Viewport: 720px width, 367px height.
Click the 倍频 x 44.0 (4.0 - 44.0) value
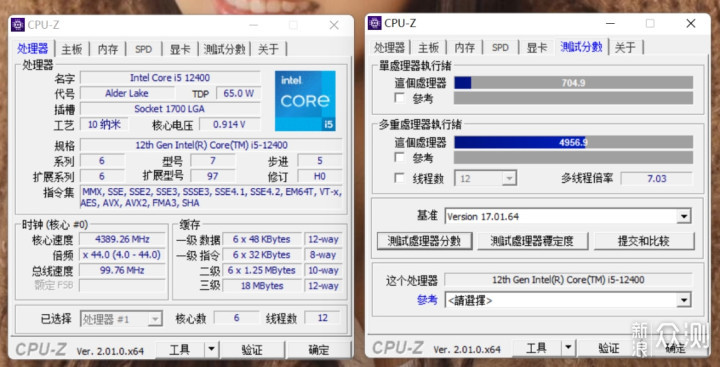point(123,254)
